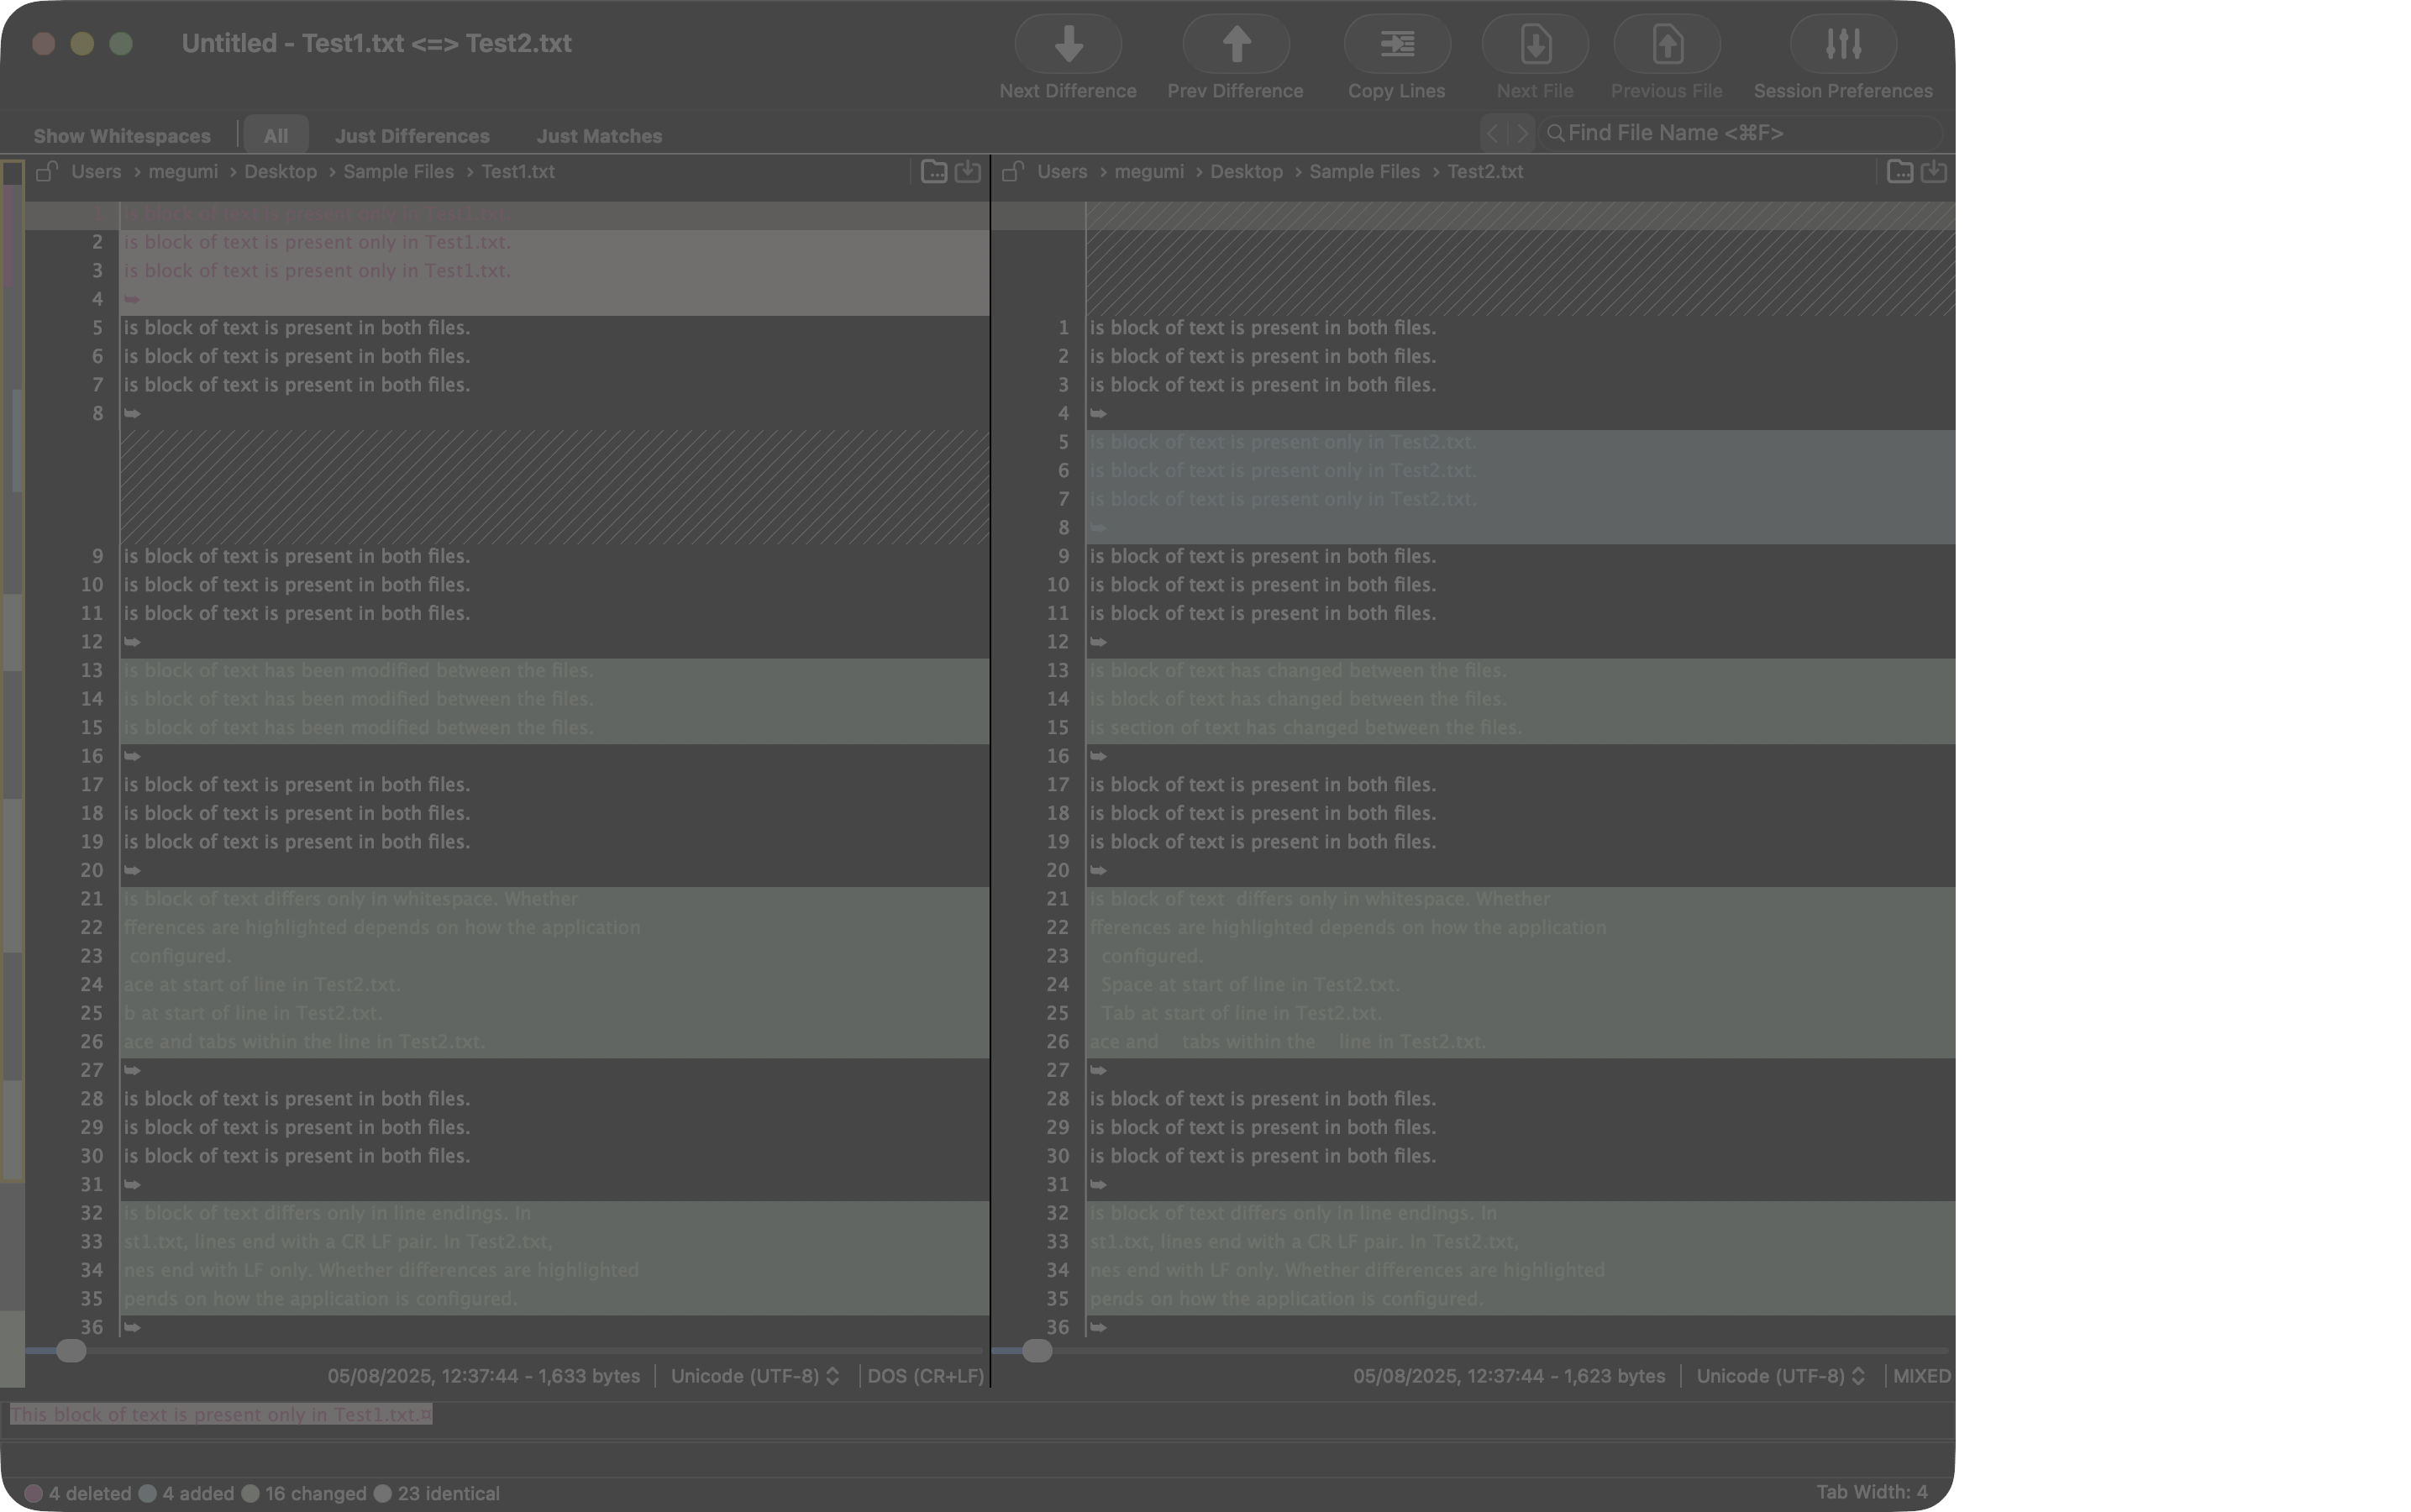2411x1512 pixels.
Task: Click the "23 identical" status indicator
Action: click(x=436, y=1493)
